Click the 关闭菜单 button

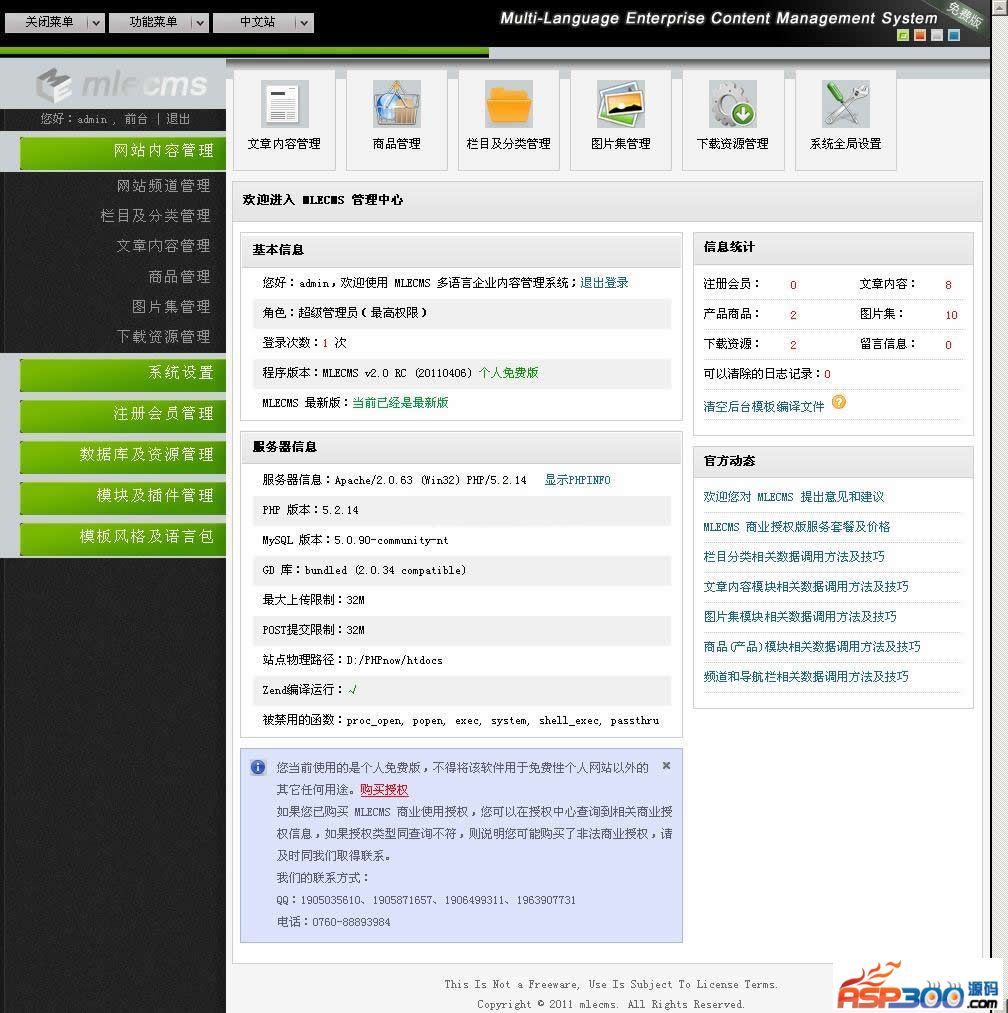click(x=47, y=23)
